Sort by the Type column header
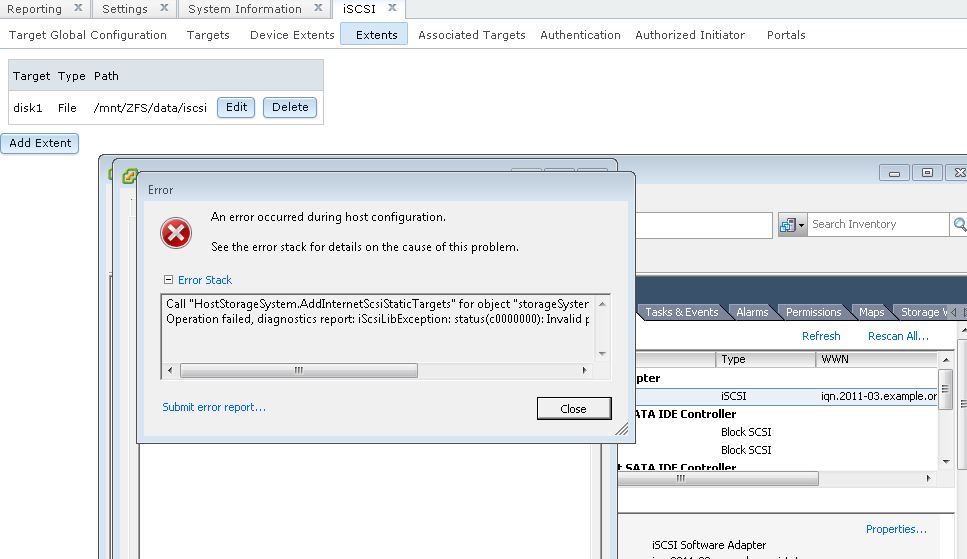Image resolution: width=967 pixels, height=559 pixels. (x=765, y=359)
